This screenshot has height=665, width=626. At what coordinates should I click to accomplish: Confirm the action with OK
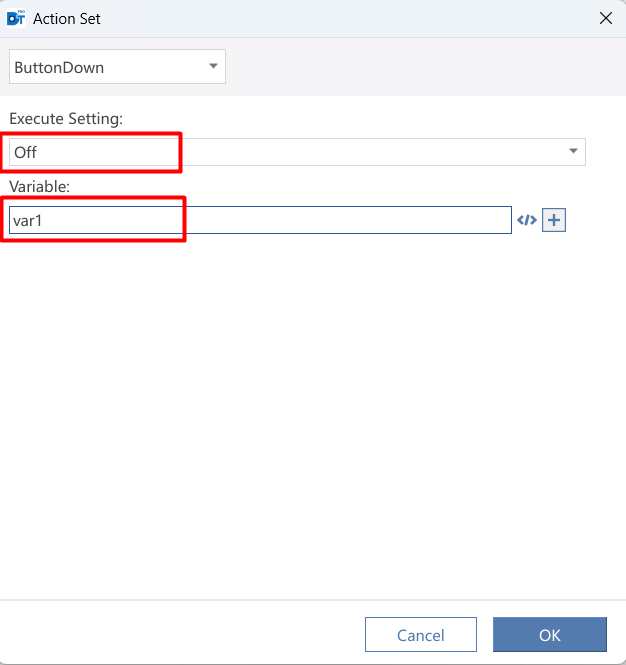(x=550, y=634)
